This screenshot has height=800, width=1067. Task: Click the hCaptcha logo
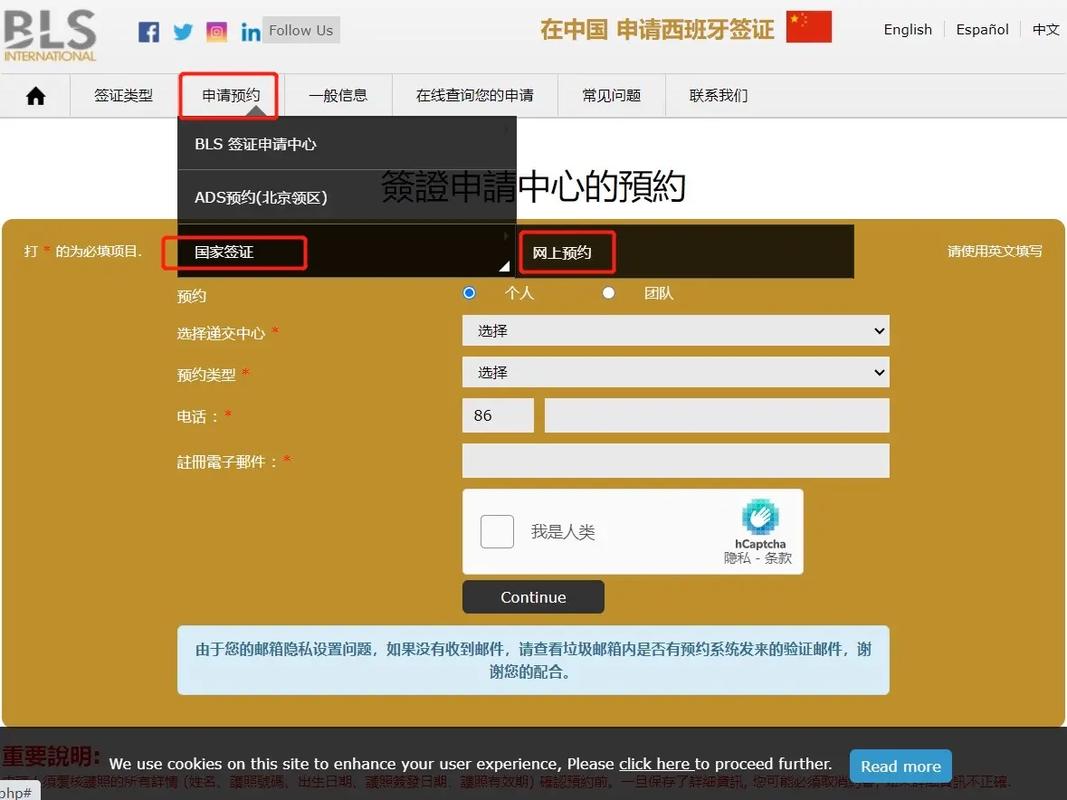[760, 517]
